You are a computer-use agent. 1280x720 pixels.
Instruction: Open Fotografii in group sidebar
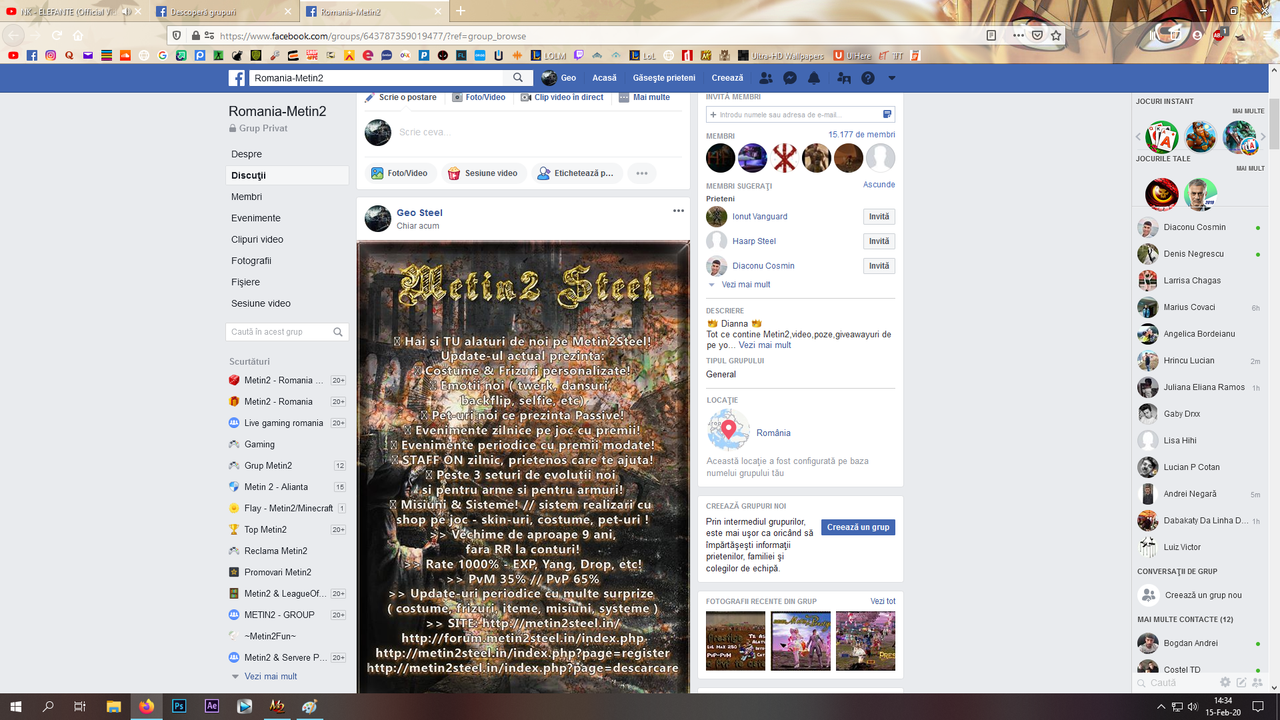[x=251, y=261]
